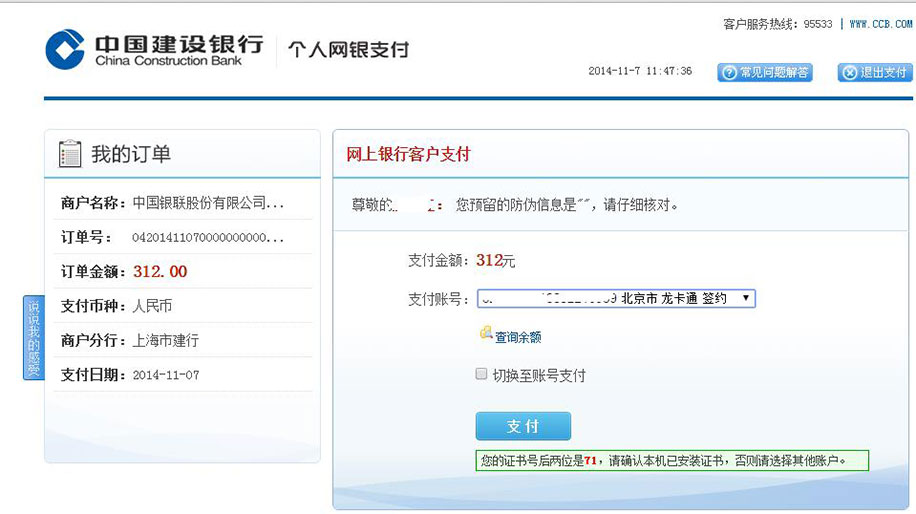Click the truncated 订单号 order number

208,237
